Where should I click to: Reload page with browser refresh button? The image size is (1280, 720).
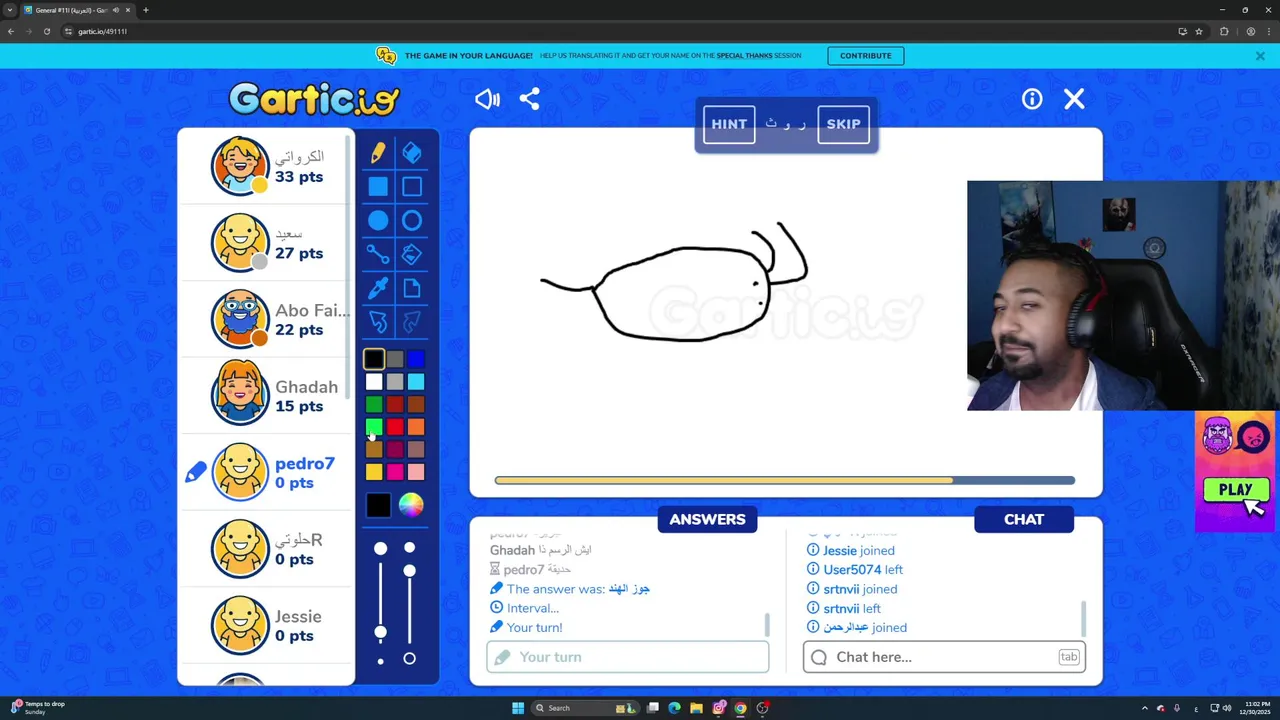(x=46, y=31)
